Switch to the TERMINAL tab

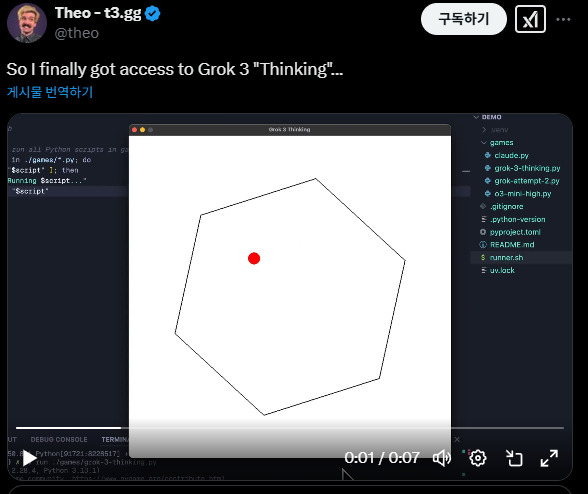tap(115, 439)
